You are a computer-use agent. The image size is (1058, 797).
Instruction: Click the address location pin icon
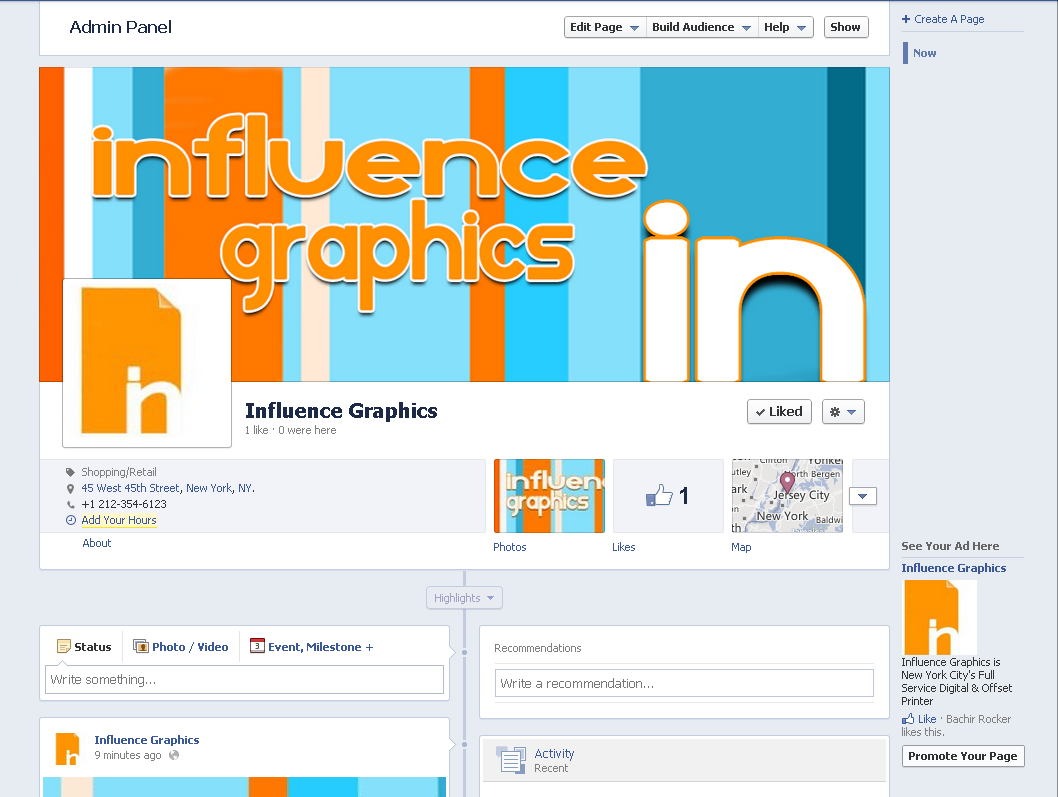pos(70,488)
